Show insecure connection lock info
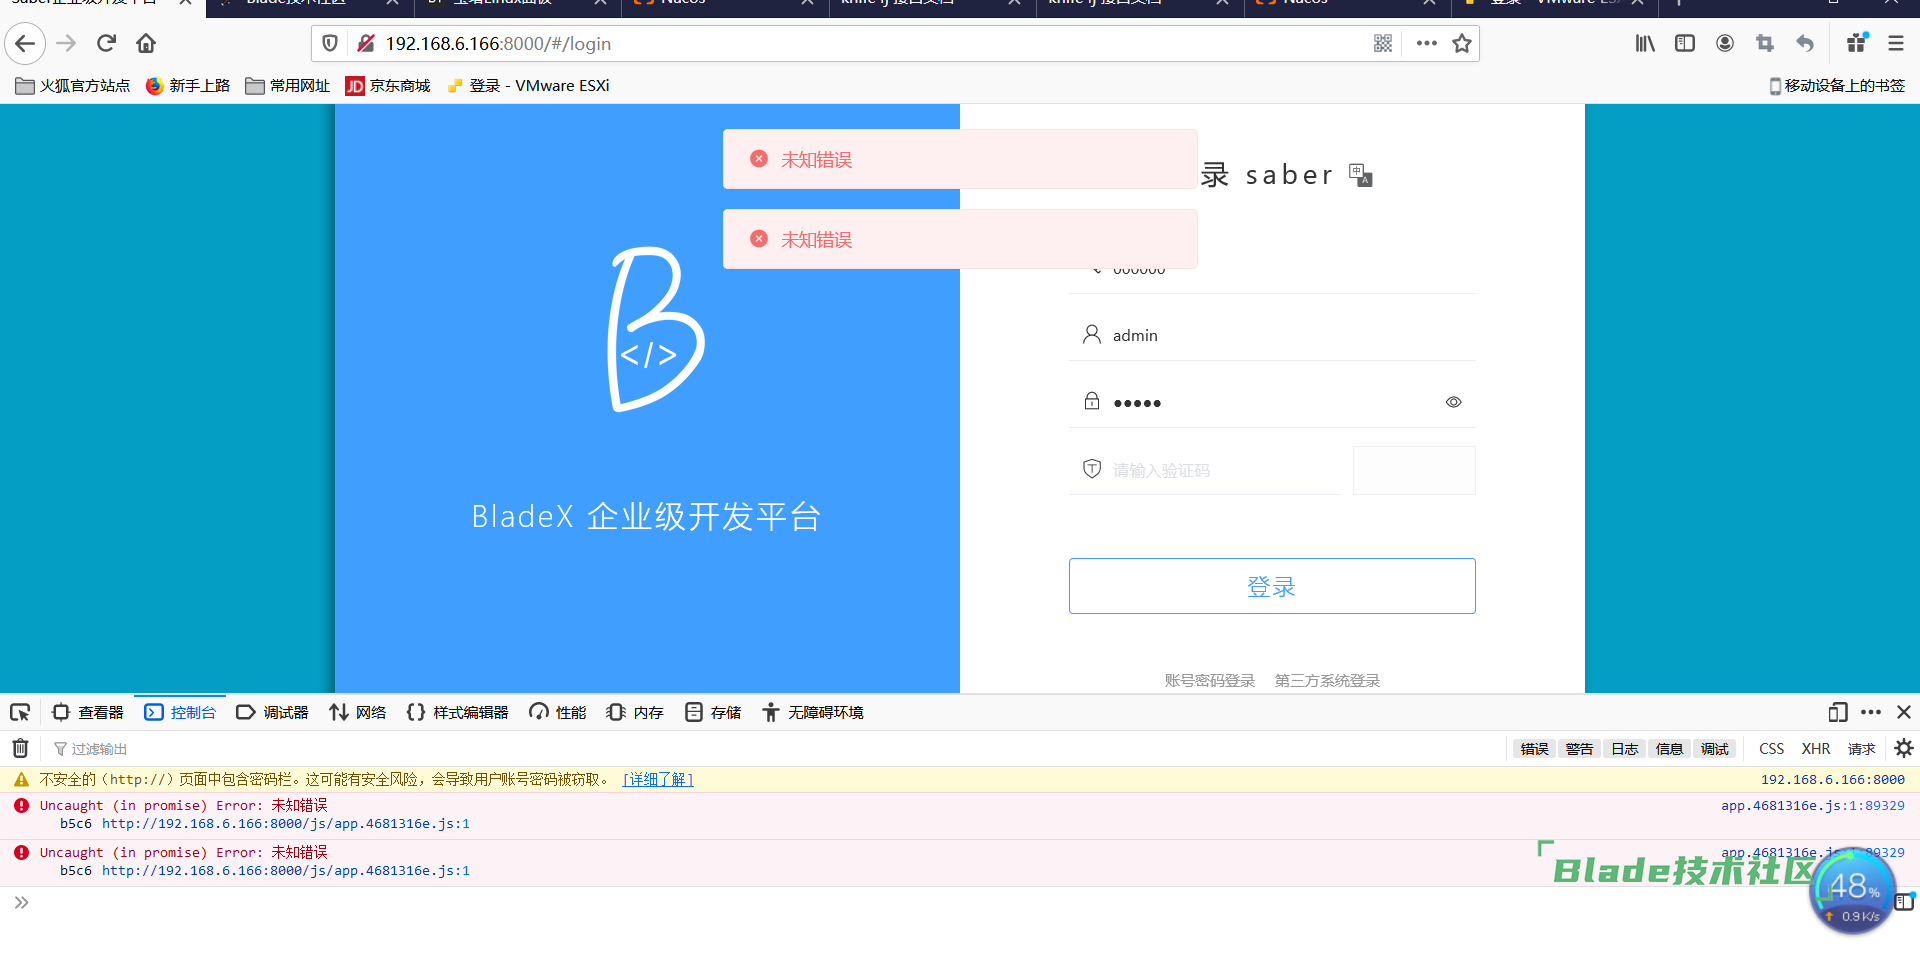The height and width of the screenshot is (962, 1920). [365, 43]
